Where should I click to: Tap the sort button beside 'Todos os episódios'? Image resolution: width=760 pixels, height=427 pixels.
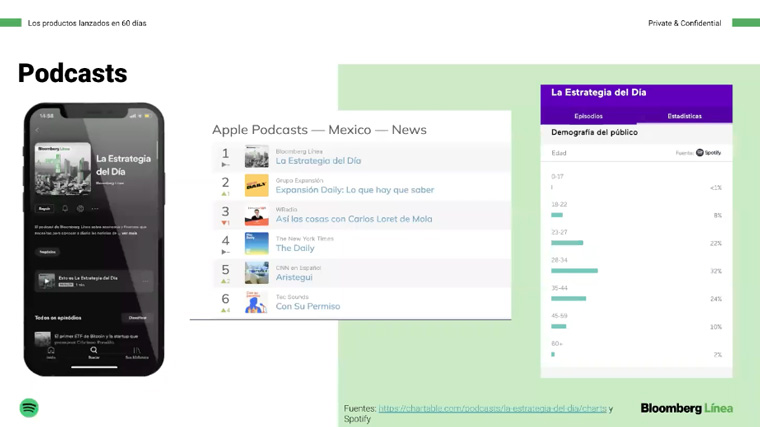click(x=137, y=318)
